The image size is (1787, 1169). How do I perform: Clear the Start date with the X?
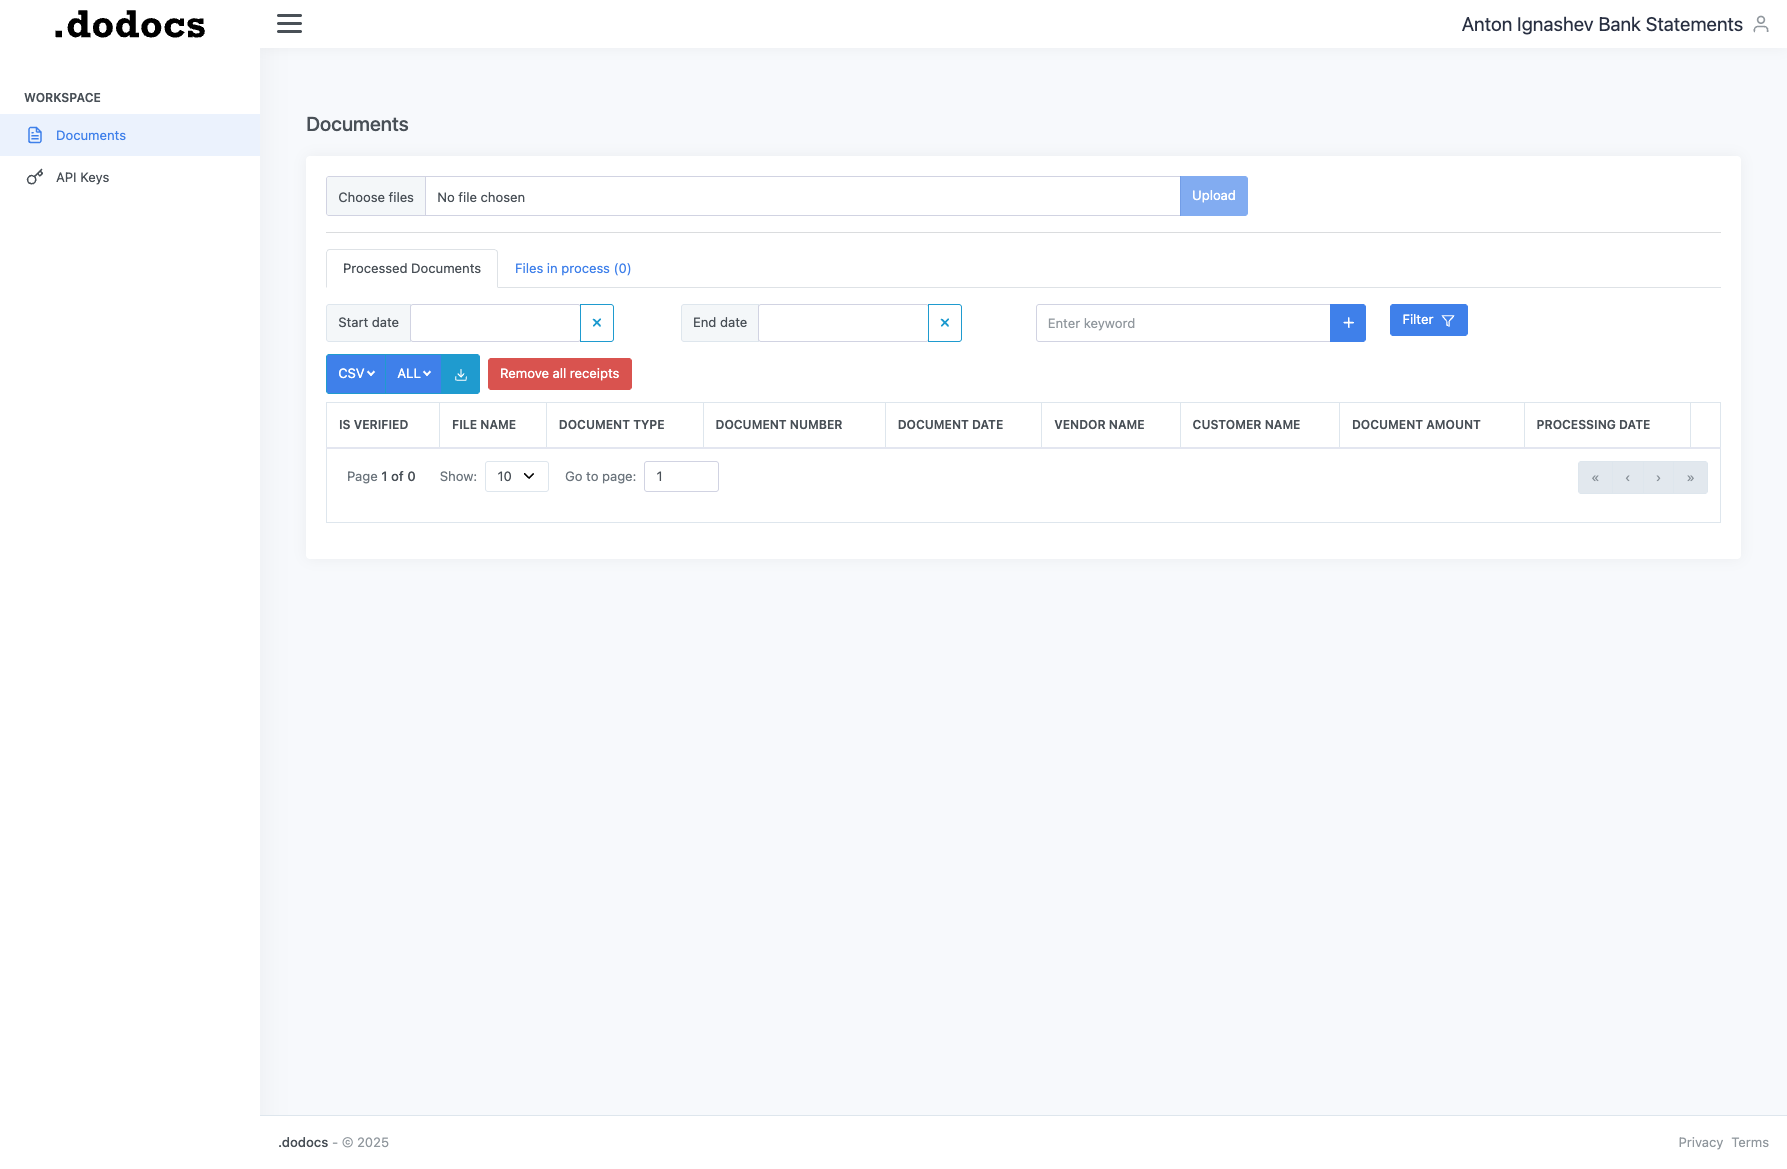[596, 323]
